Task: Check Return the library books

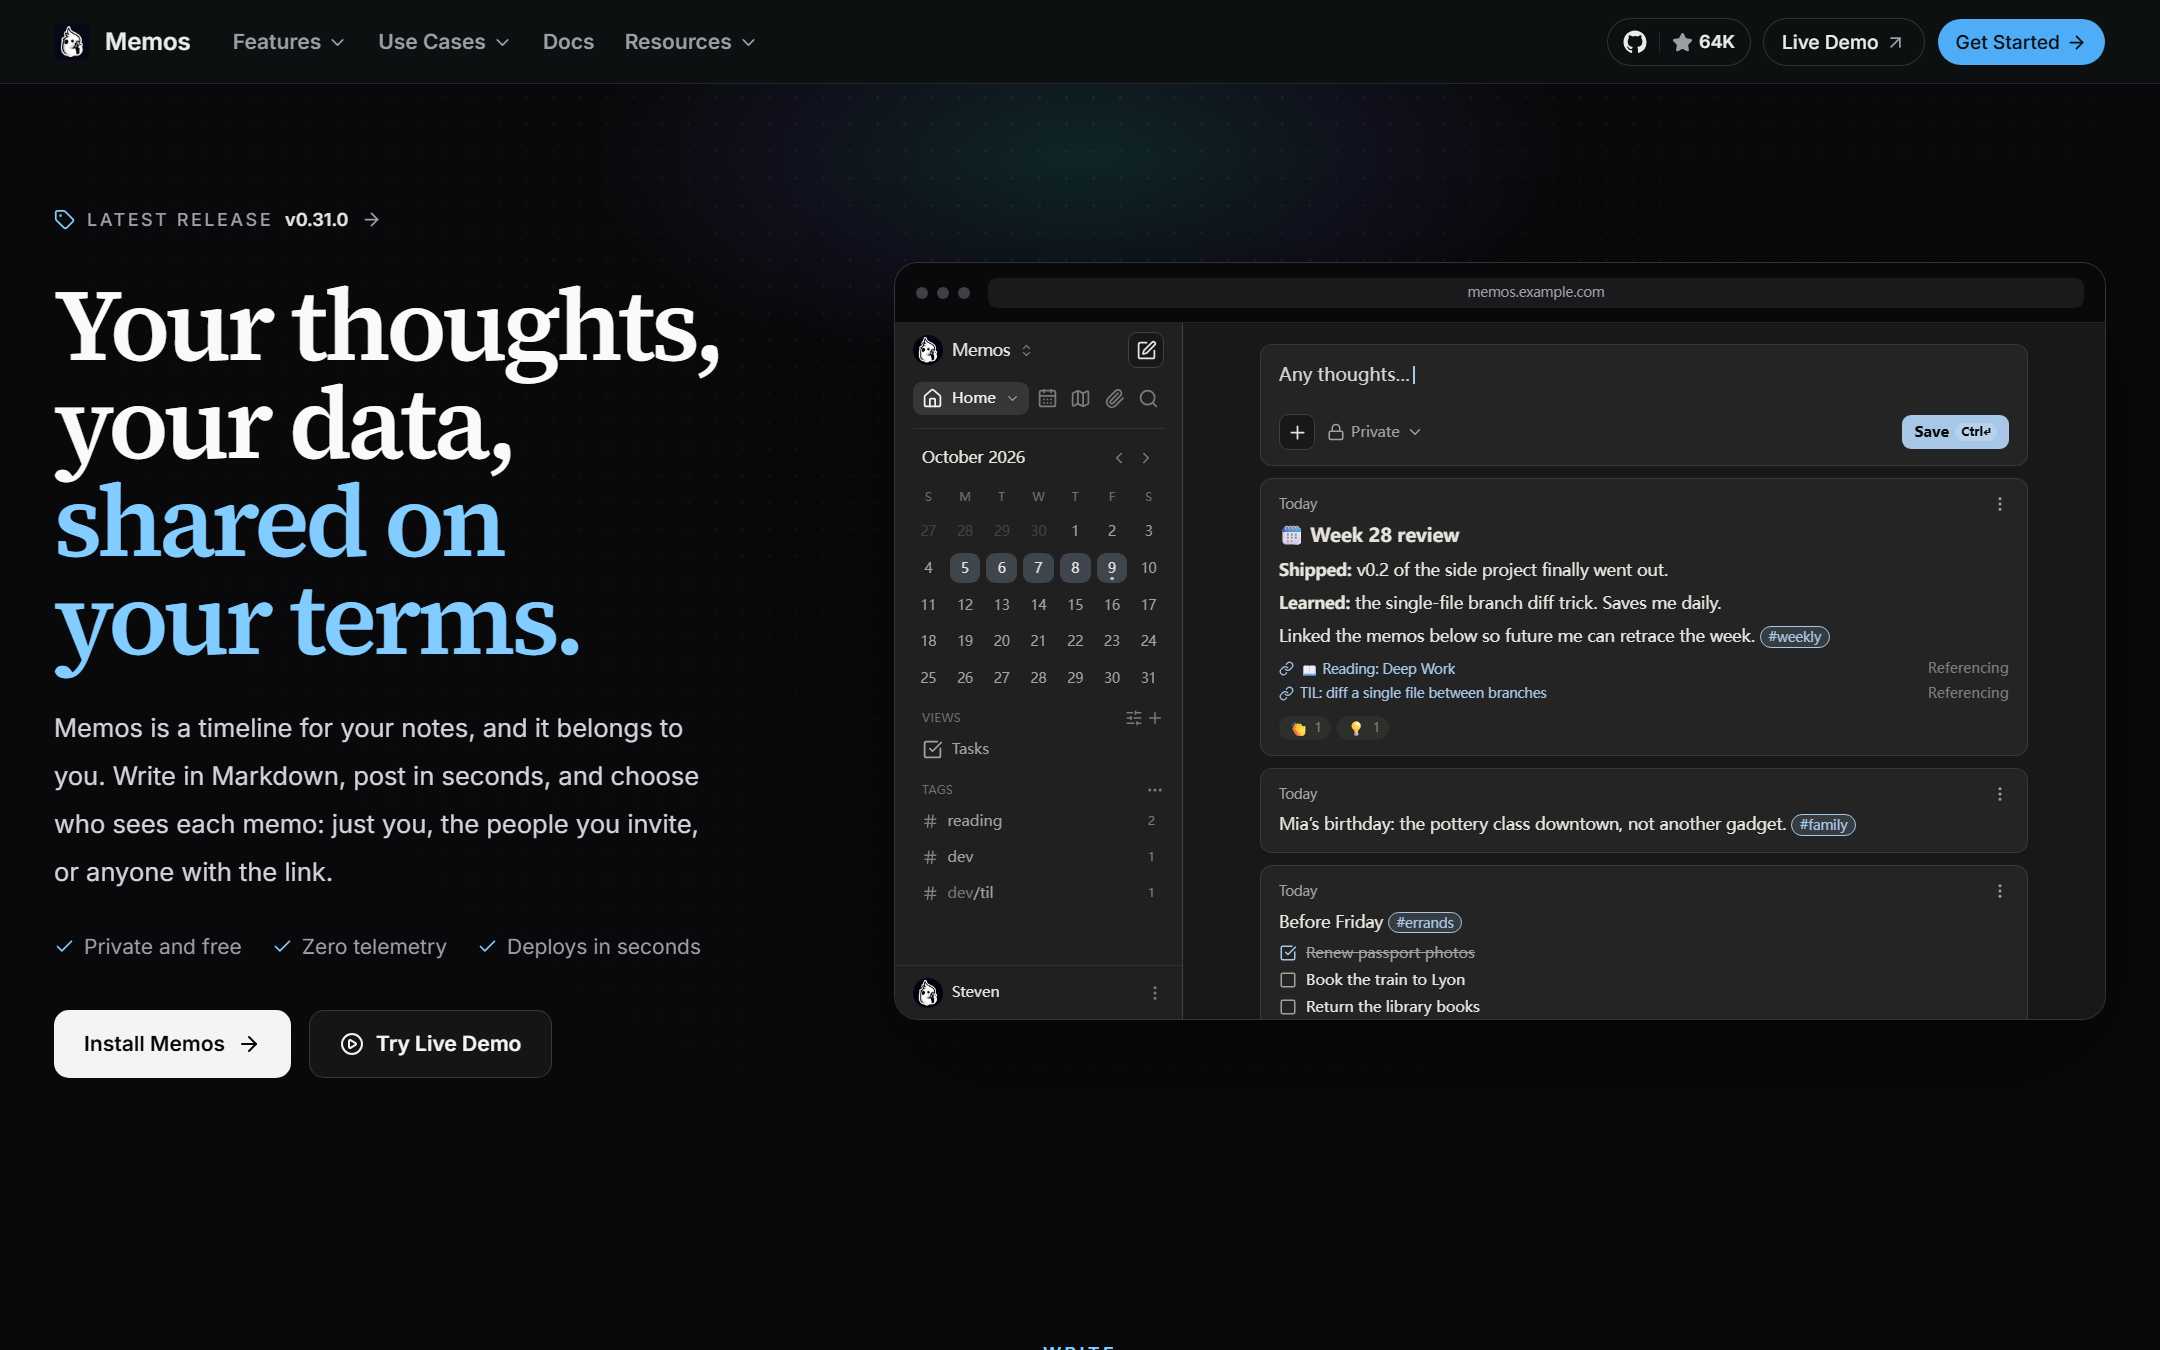Action: (1288, 1007)
